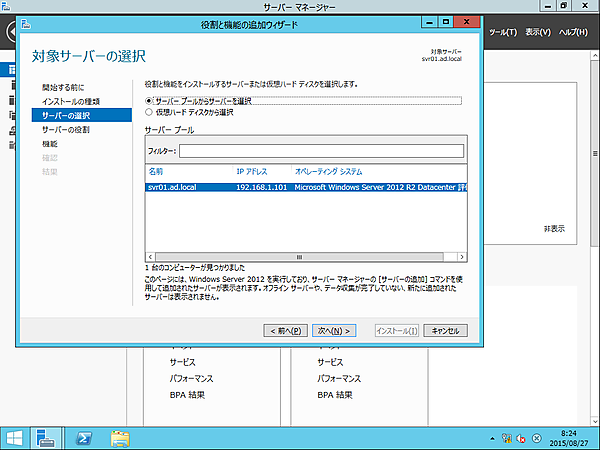Image resolution: width=600 pixels, height=450 pixels.
Task: Click the 次へ(N) button
Action: (x=334, y=330)
